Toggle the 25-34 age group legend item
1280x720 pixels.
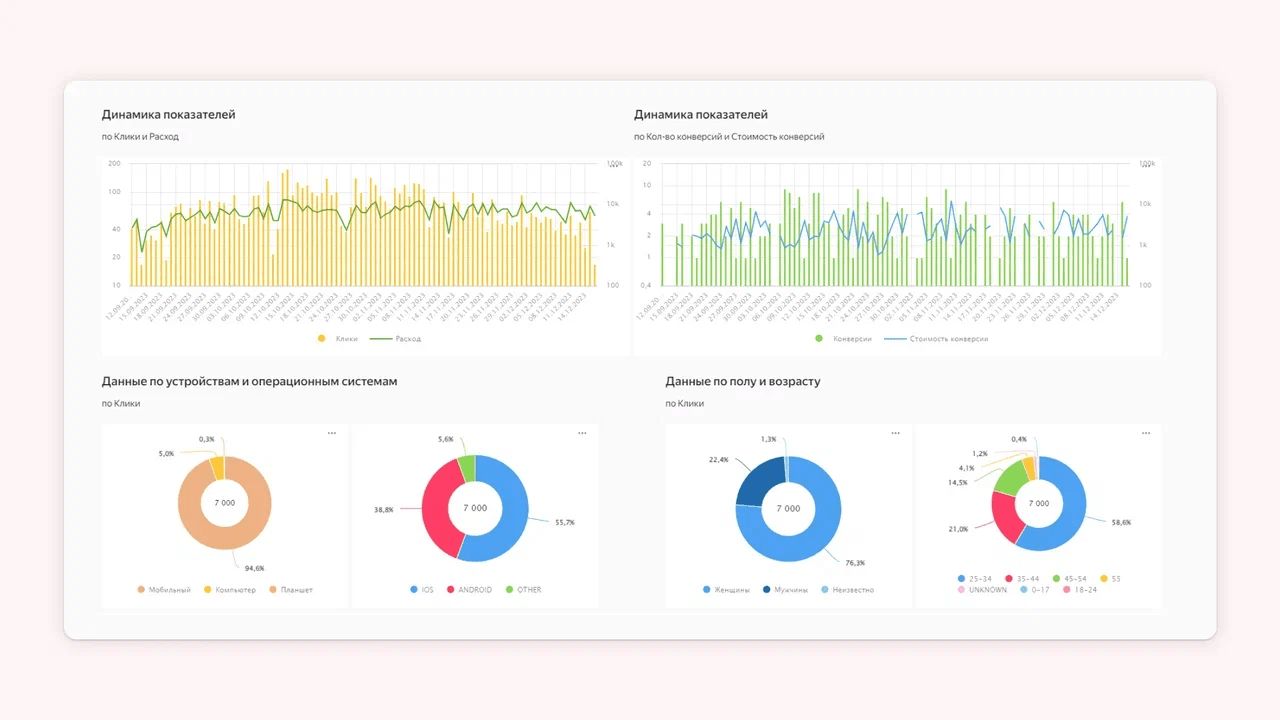(x=976, y=579)
